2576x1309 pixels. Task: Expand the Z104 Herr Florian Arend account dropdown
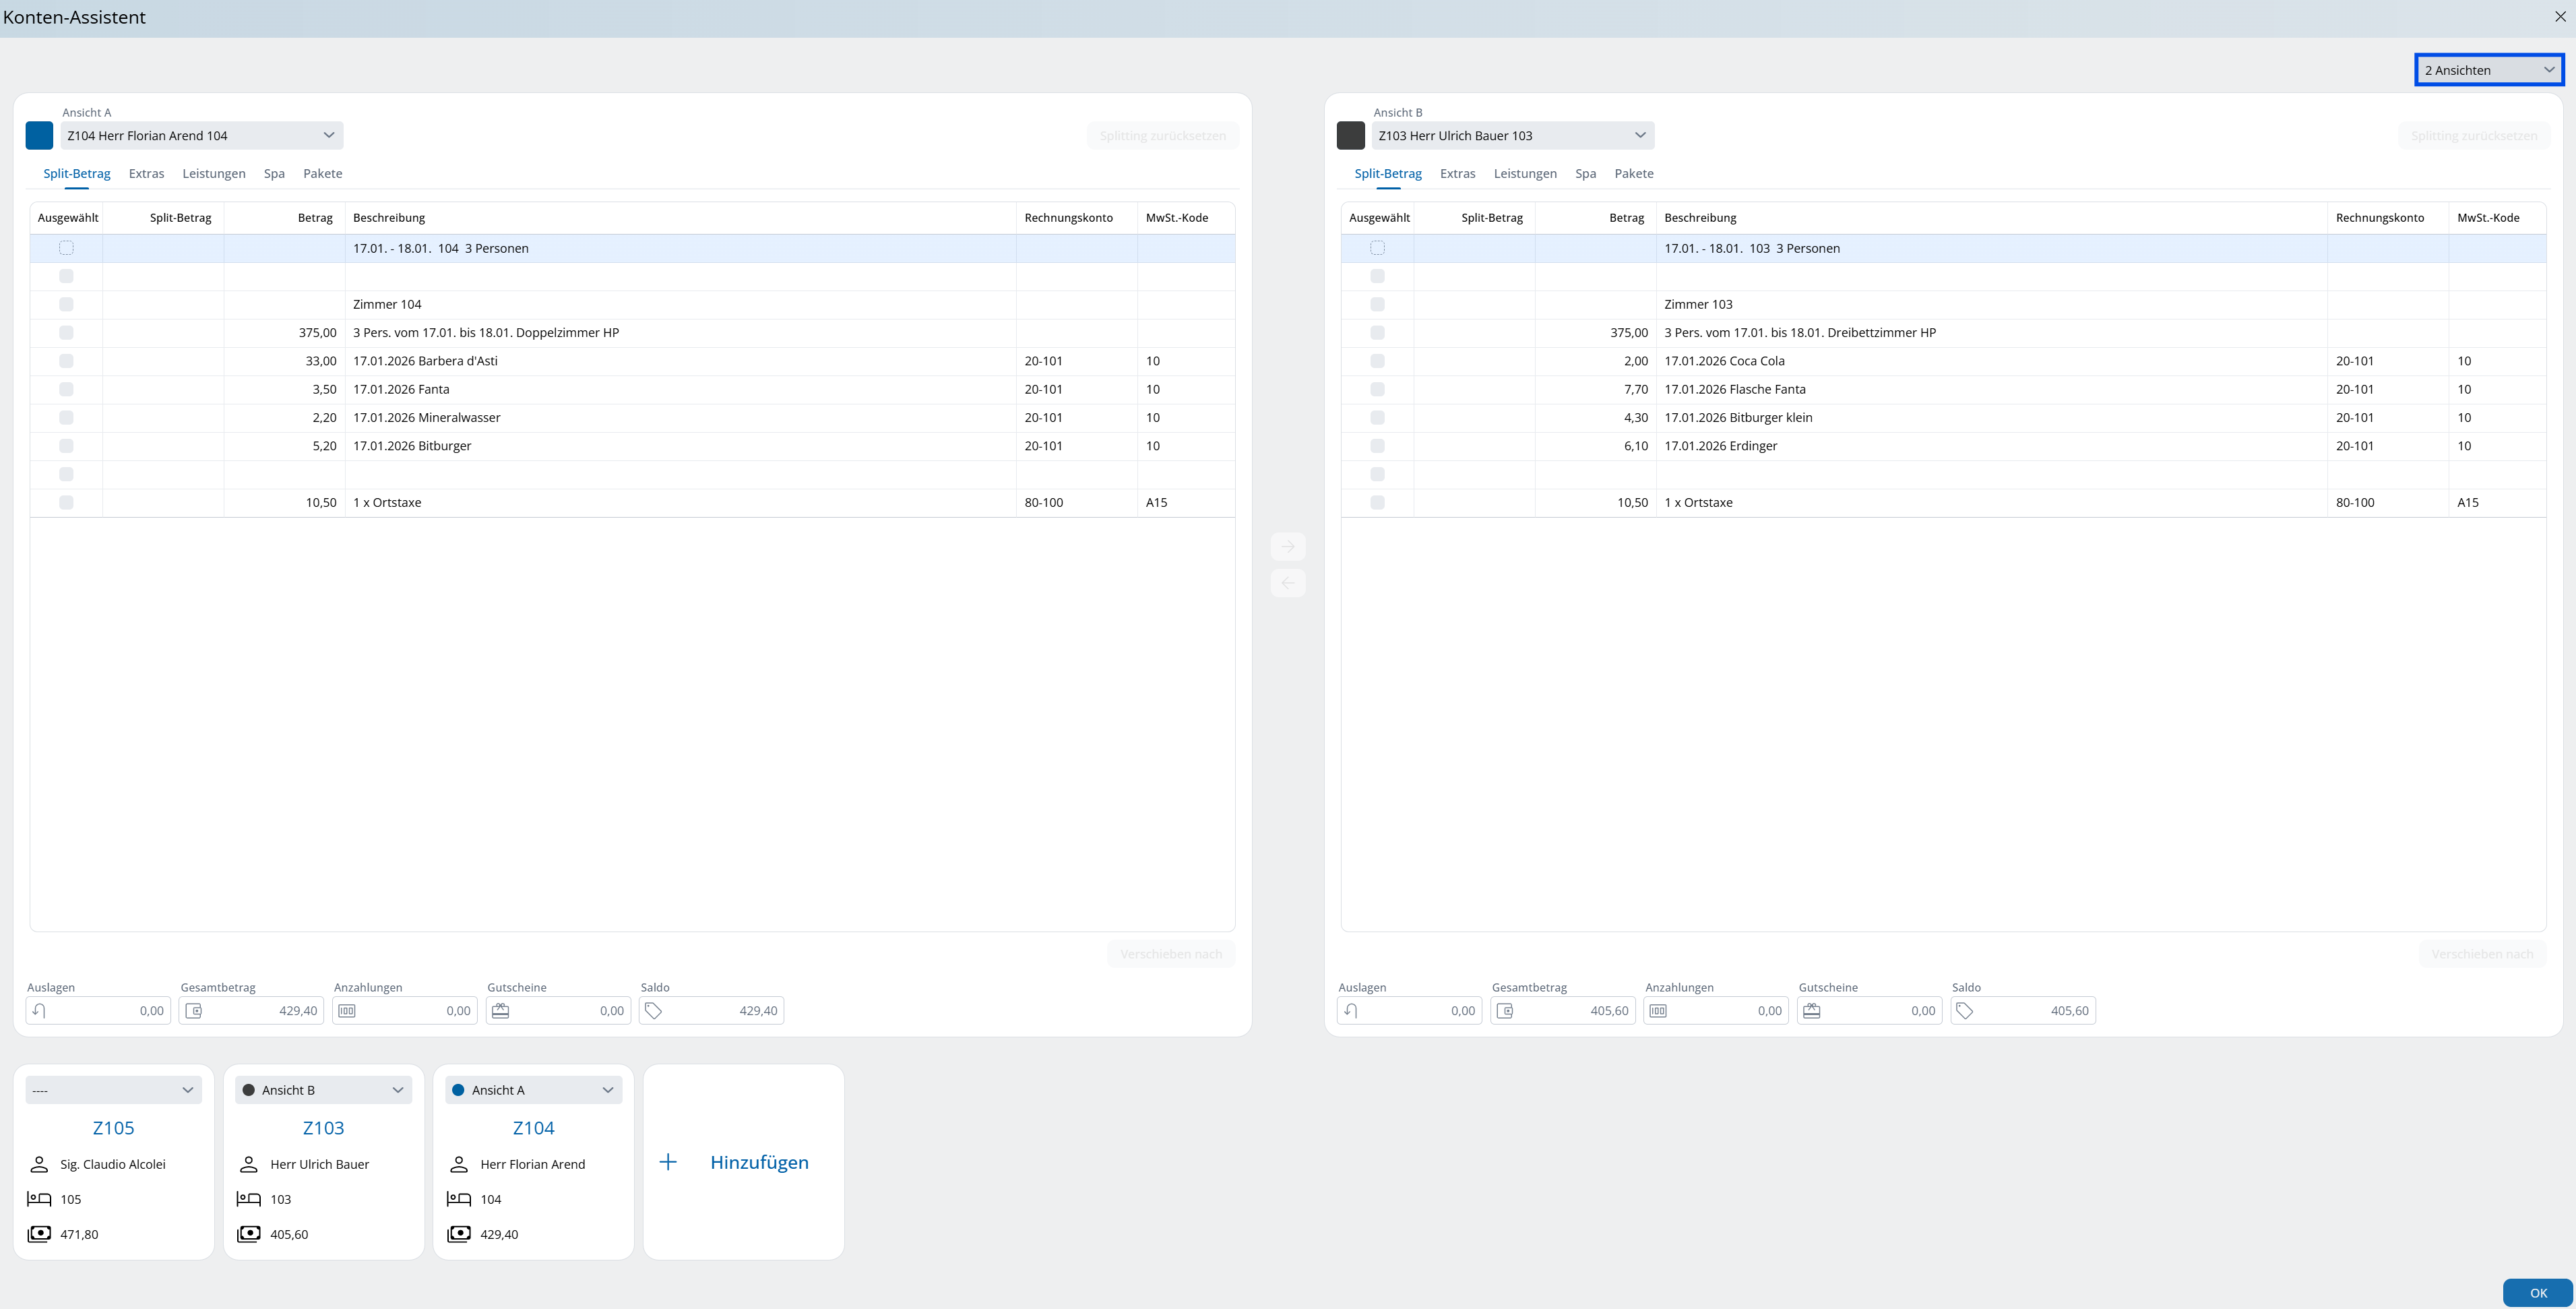click(201, 136)
